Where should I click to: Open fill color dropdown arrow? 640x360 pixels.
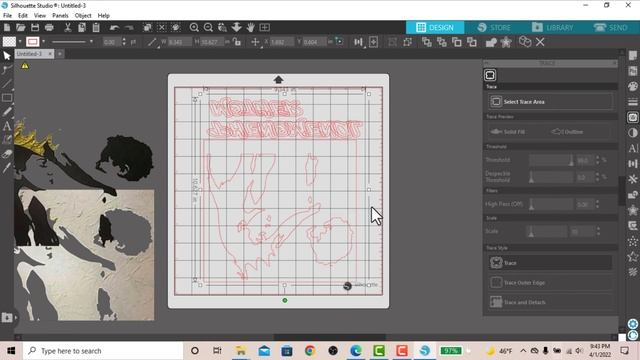pos(20,42)
